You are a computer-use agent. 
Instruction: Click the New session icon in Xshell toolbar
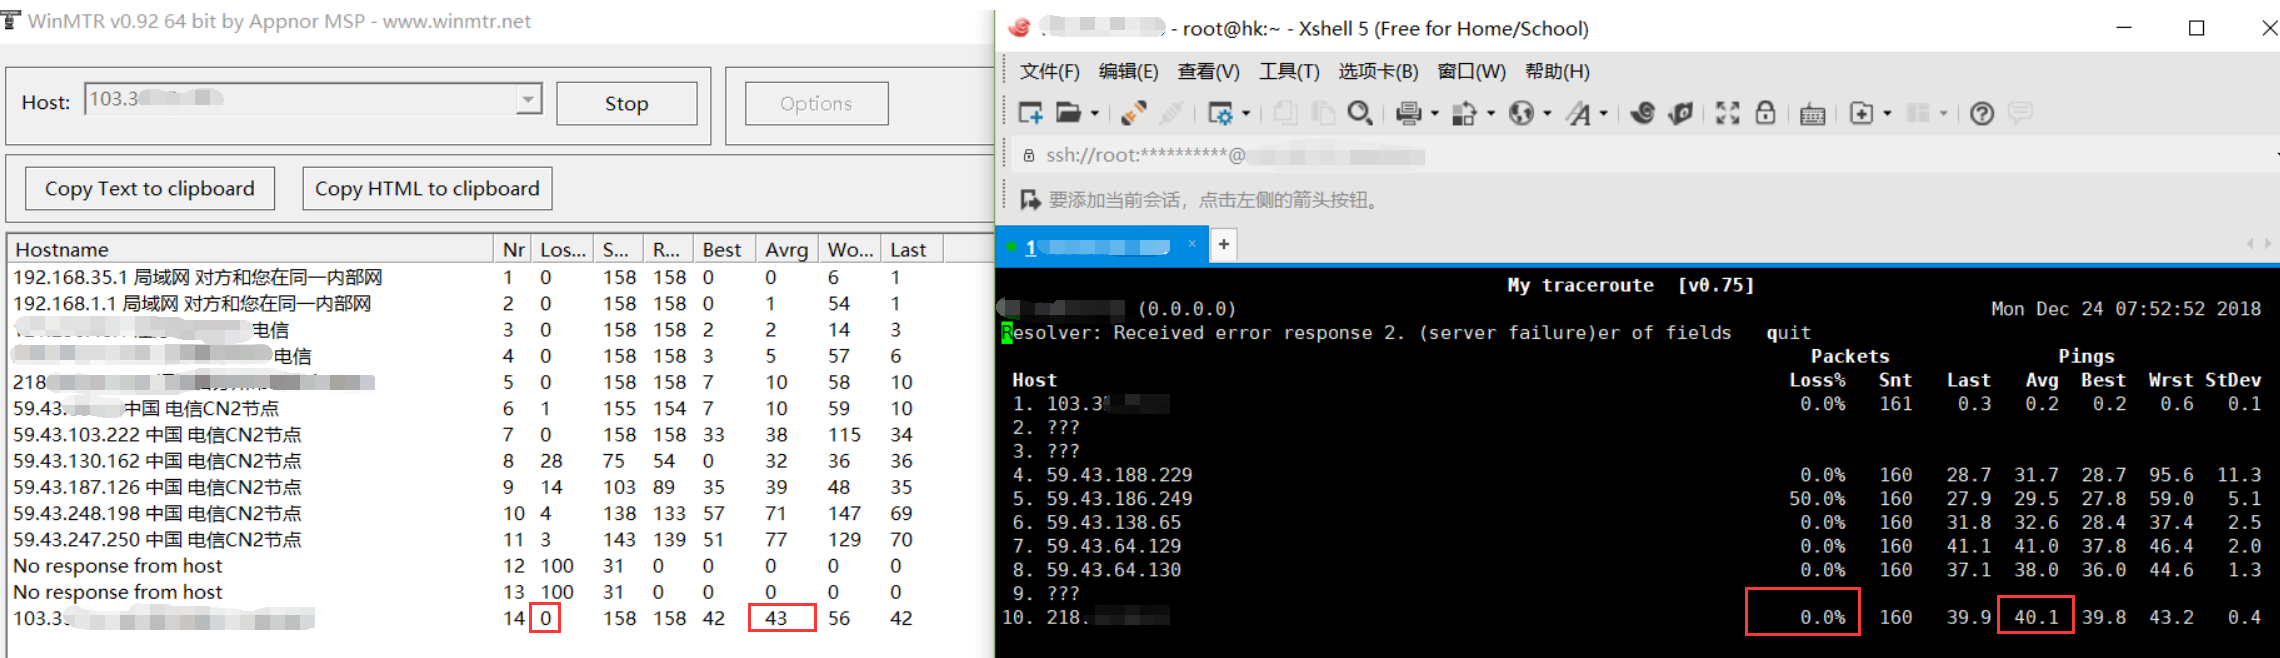pos(1030,113)
